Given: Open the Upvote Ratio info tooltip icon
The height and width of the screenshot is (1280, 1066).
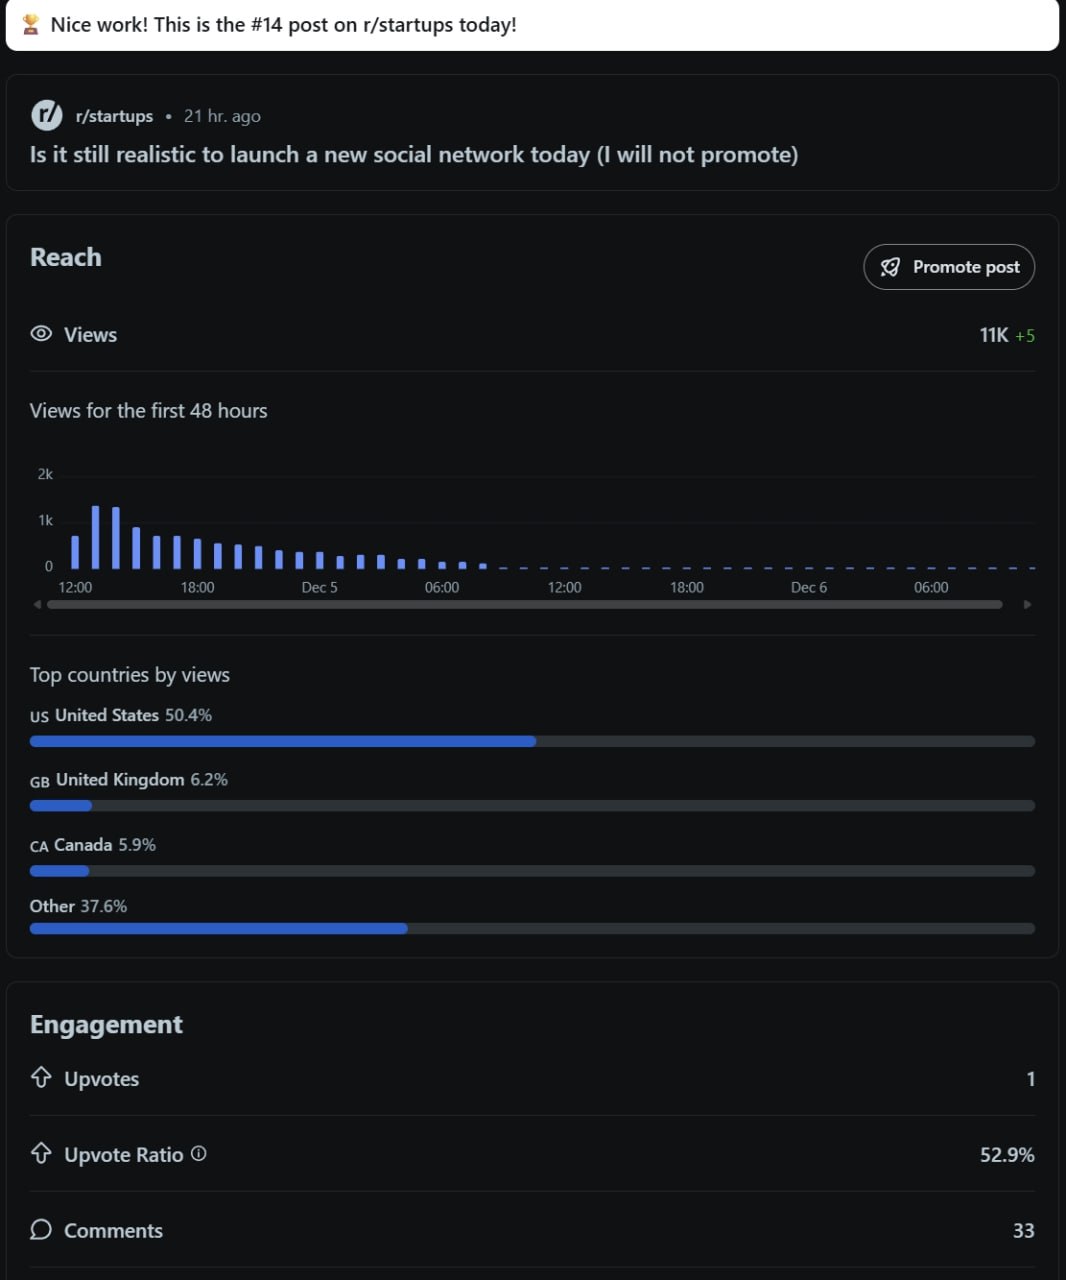Looking at the screenshot, I should [199, 1154].
